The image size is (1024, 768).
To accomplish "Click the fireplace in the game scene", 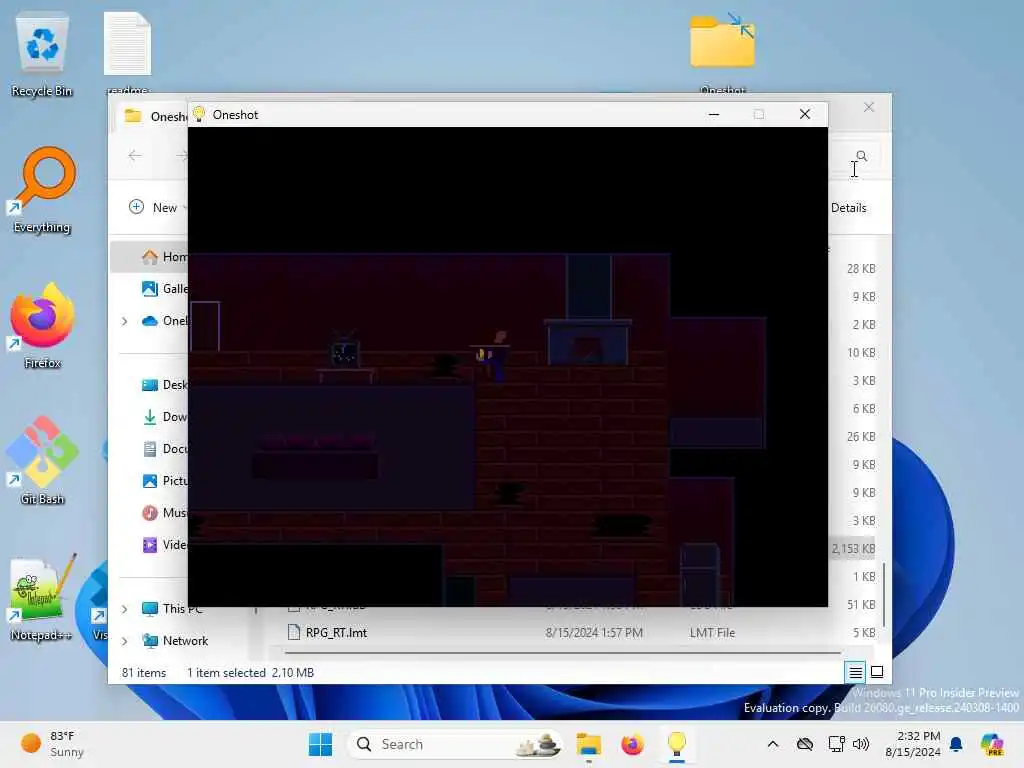I will 588,342.
